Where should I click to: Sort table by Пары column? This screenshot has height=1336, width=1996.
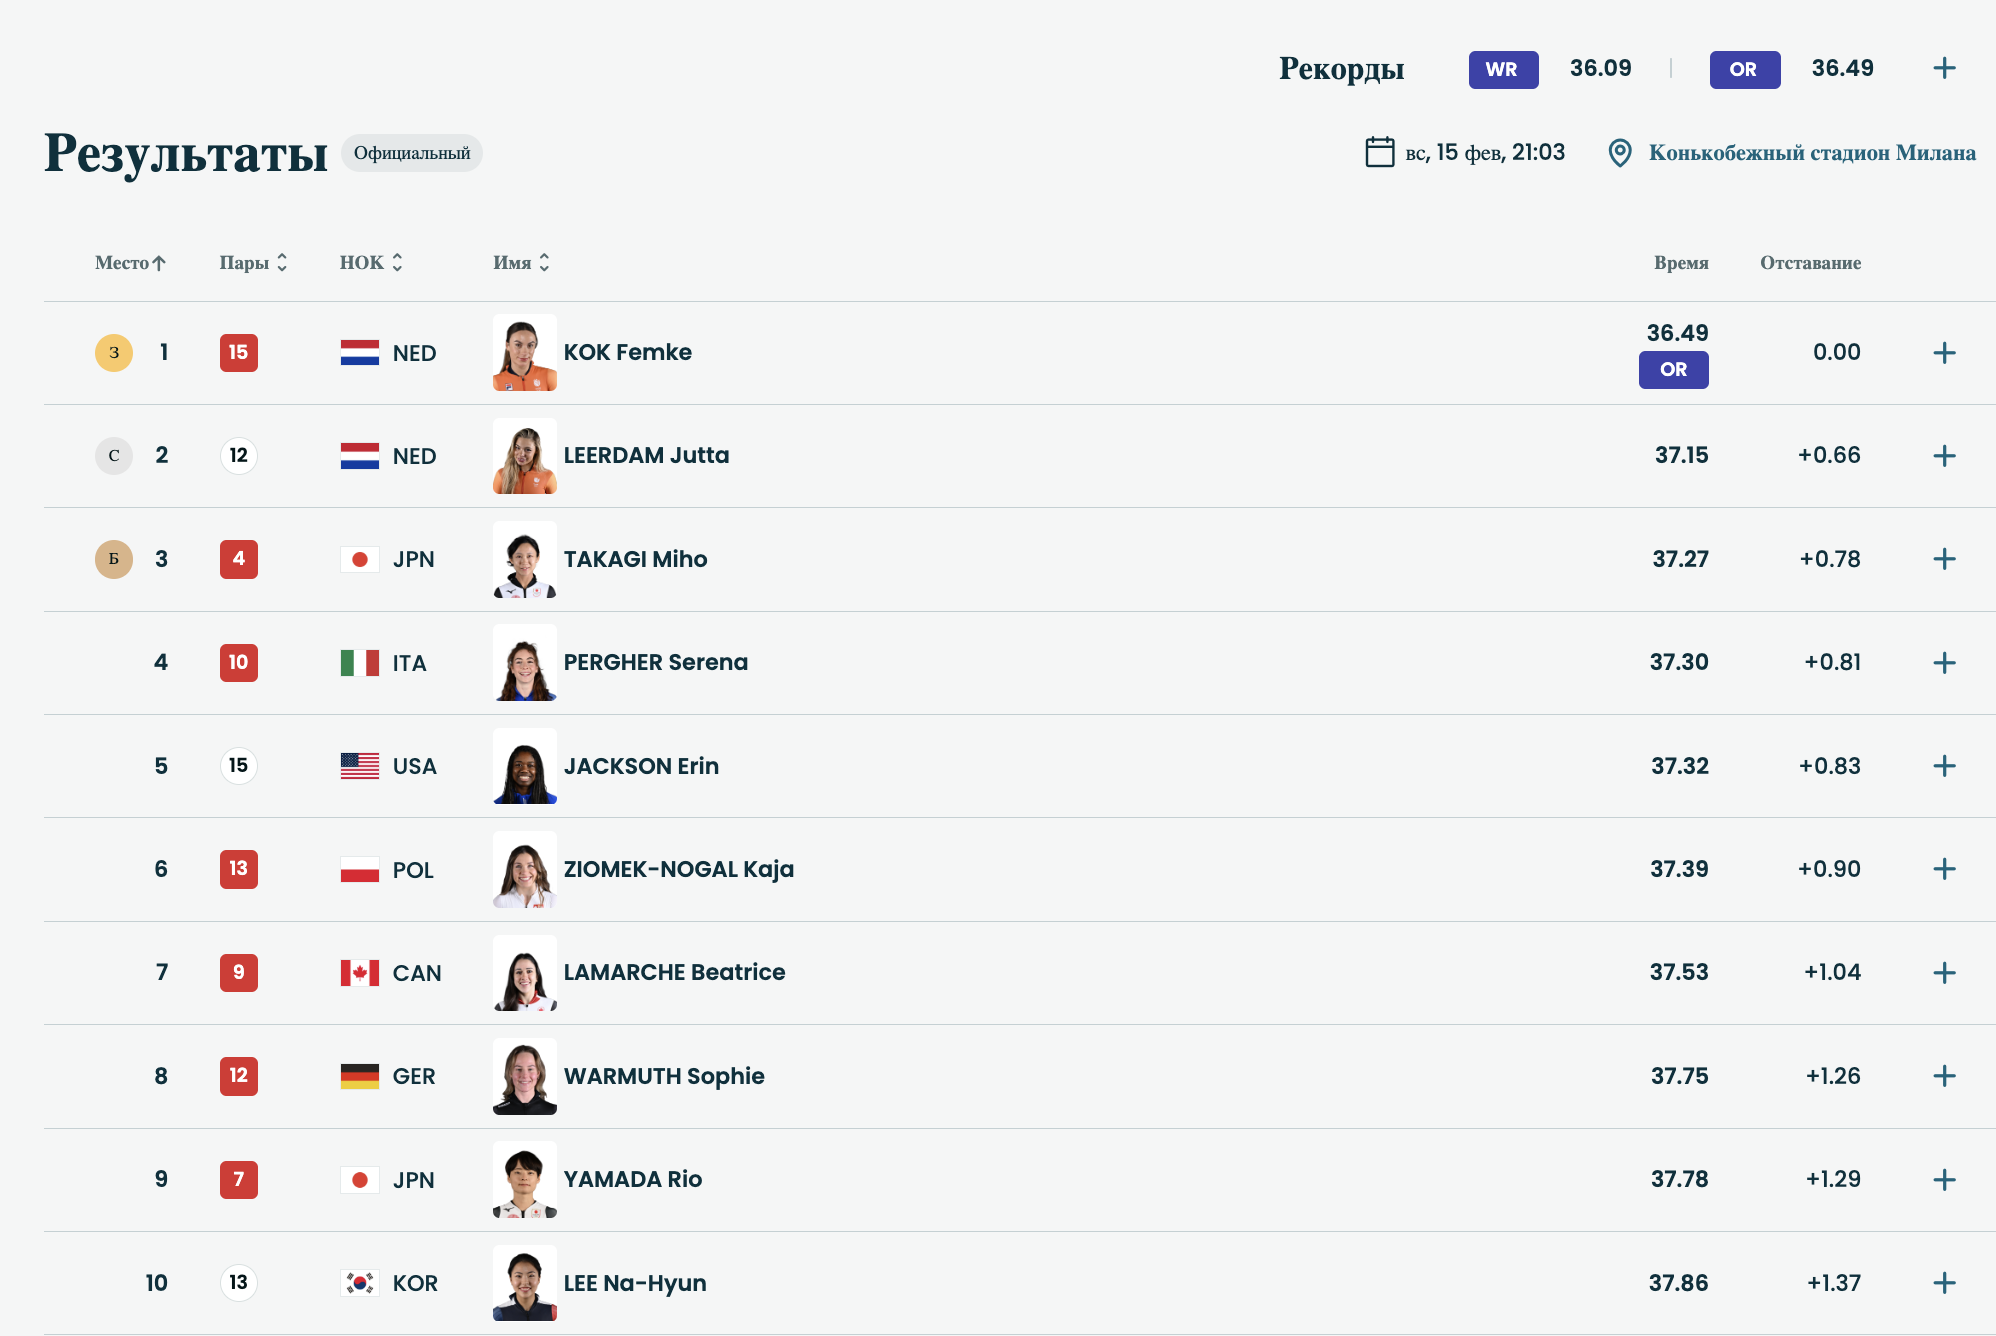click(253, 263)
